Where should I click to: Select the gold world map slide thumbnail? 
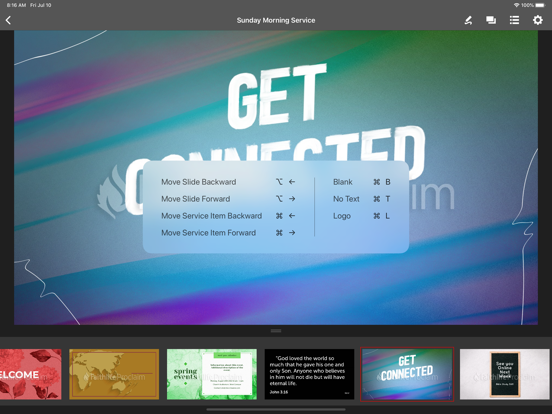click(114, 374)
